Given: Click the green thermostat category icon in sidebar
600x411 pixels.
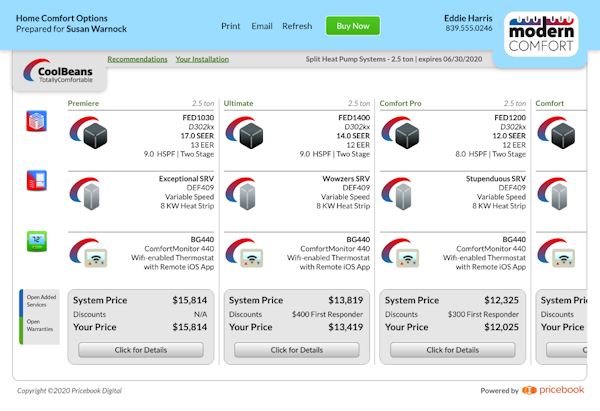Looking at the screenshot, I should click(35, 242).
